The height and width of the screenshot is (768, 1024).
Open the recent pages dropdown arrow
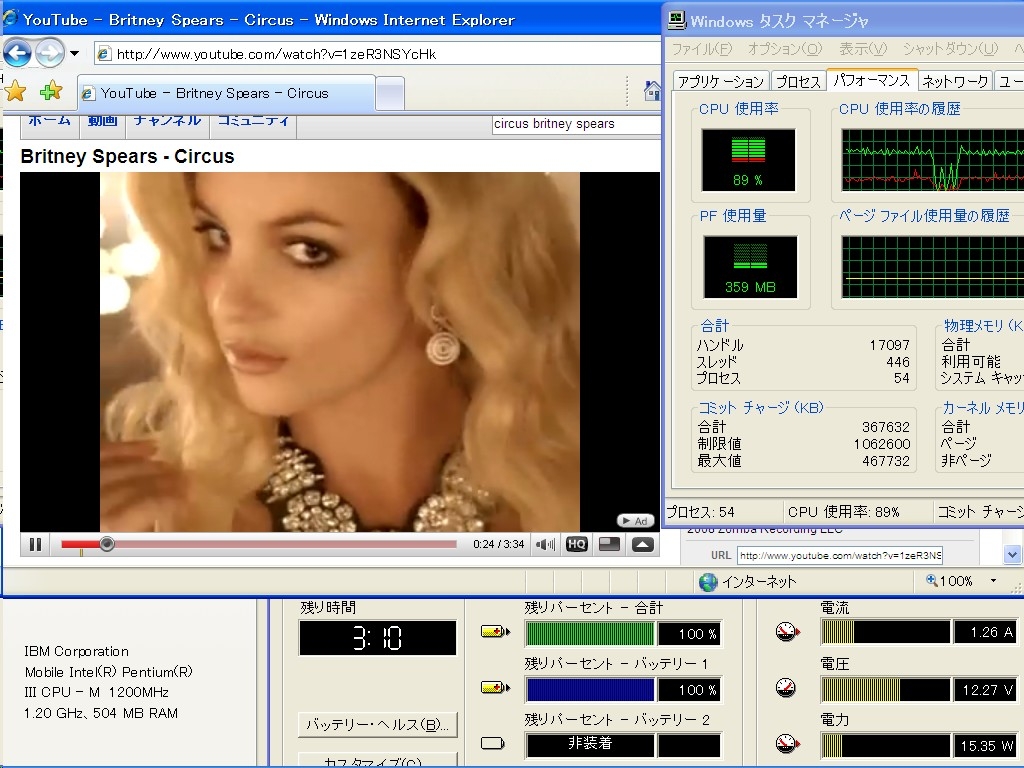click(x=74, y=53)
